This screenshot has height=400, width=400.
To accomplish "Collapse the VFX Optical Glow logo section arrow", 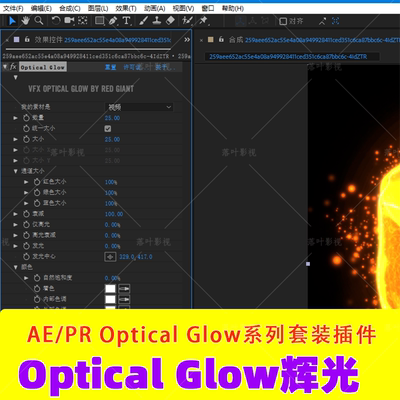I will 15,77.
